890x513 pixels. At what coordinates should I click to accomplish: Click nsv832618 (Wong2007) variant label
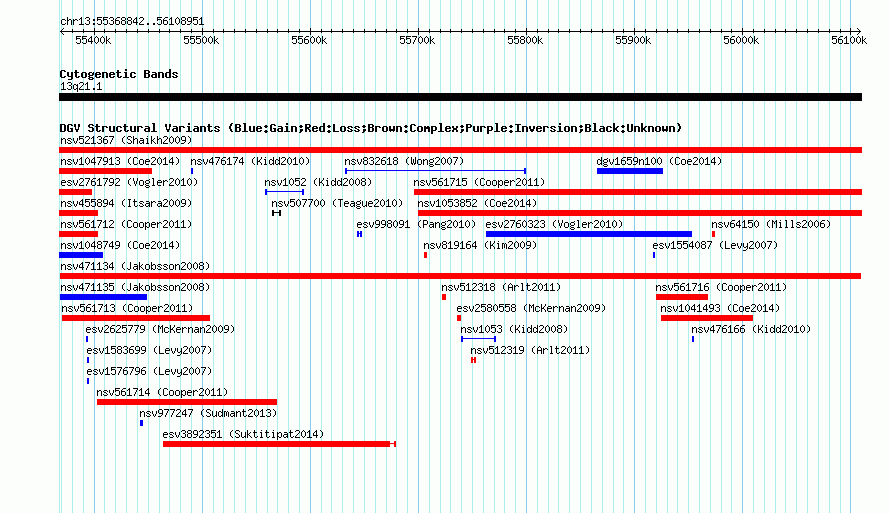point(404,161)
